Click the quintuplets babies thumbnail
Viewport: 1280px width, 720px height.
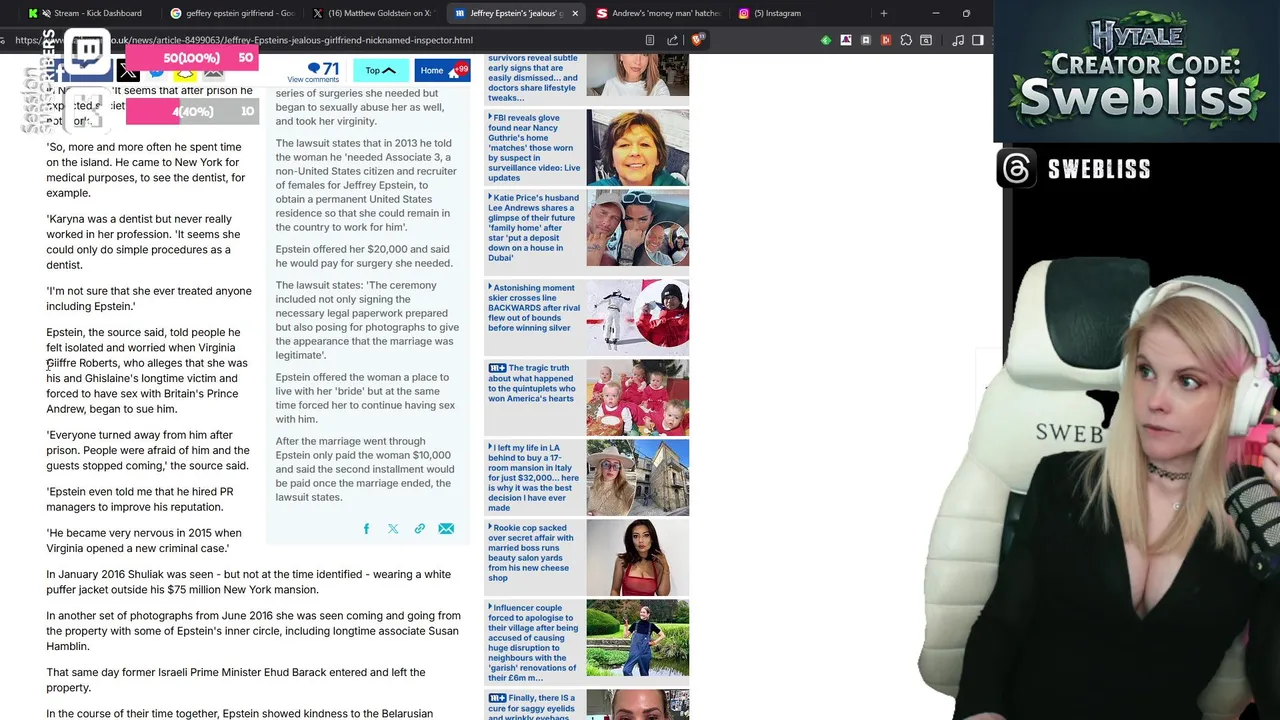click(x=637, y=398)
